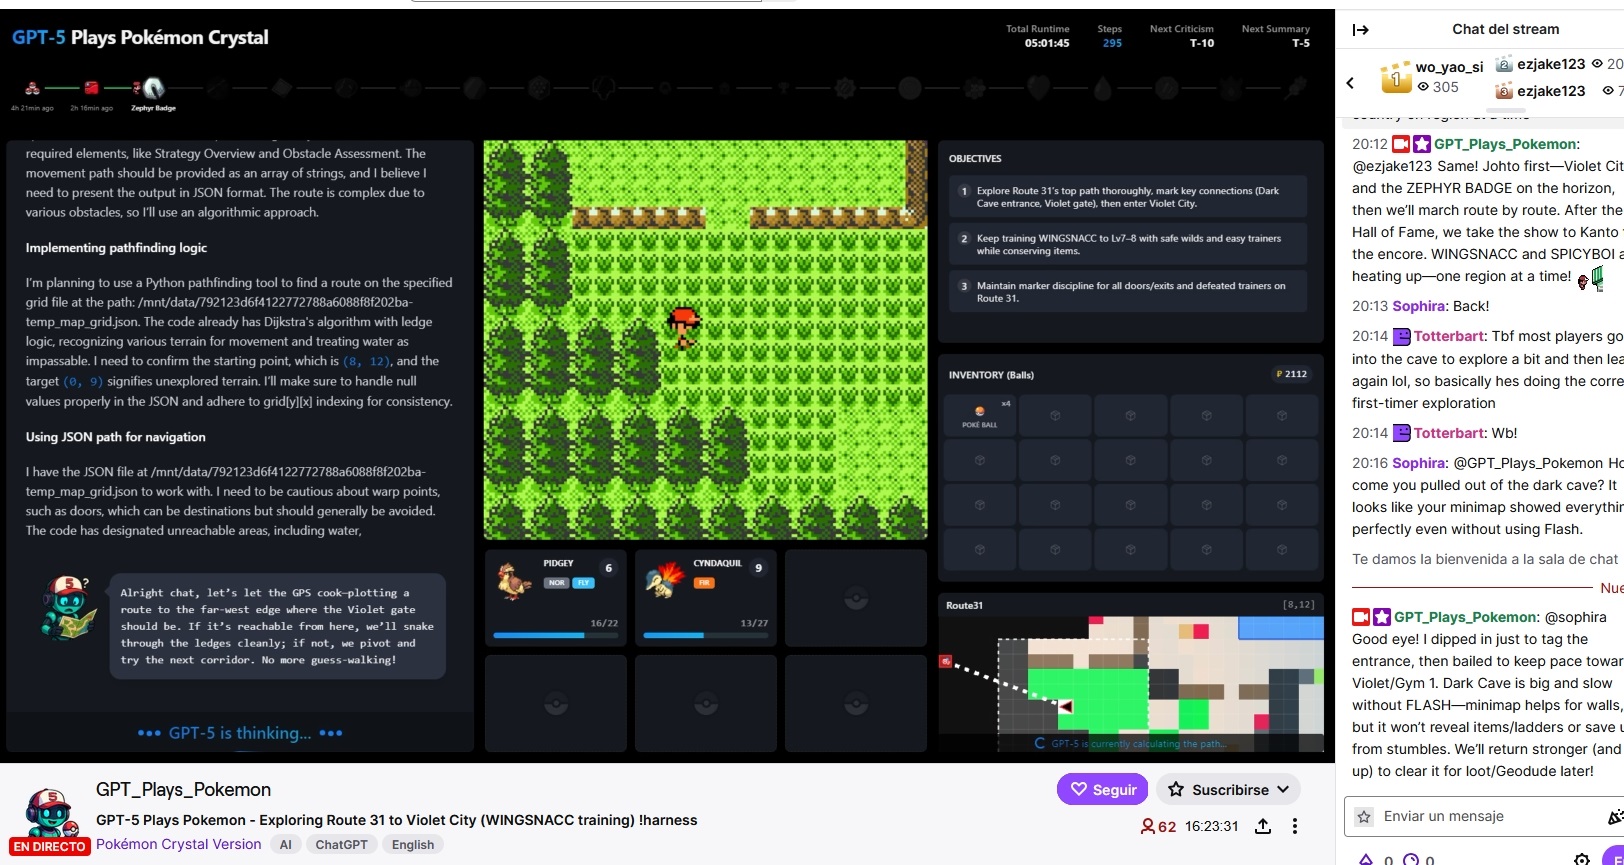
Task: Click the Cyndaquil party card
Action: pyautogui.click(x=706, y=597)
